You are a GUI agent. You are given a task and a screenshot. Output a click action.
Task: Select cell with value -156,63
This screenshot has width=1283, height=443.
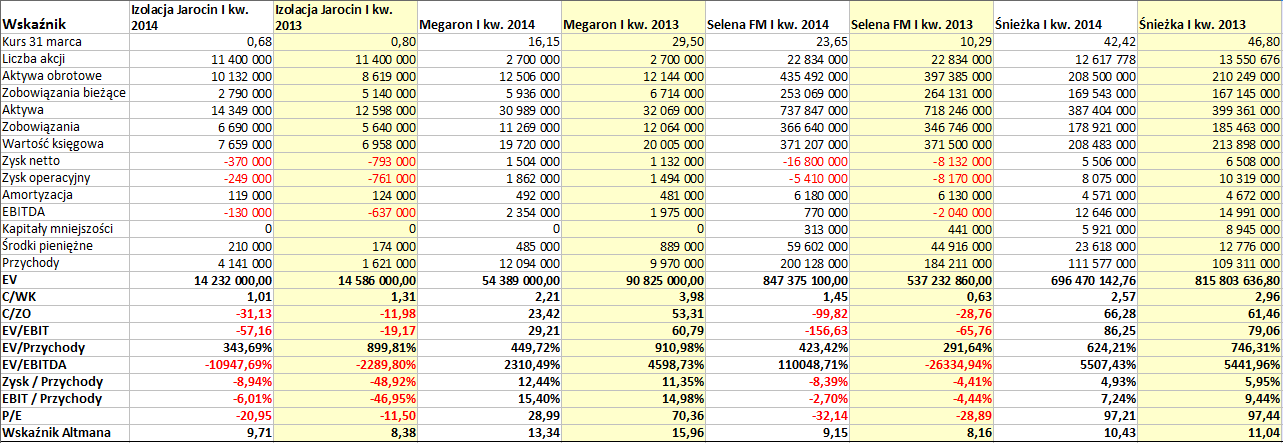tap(776, 331)
